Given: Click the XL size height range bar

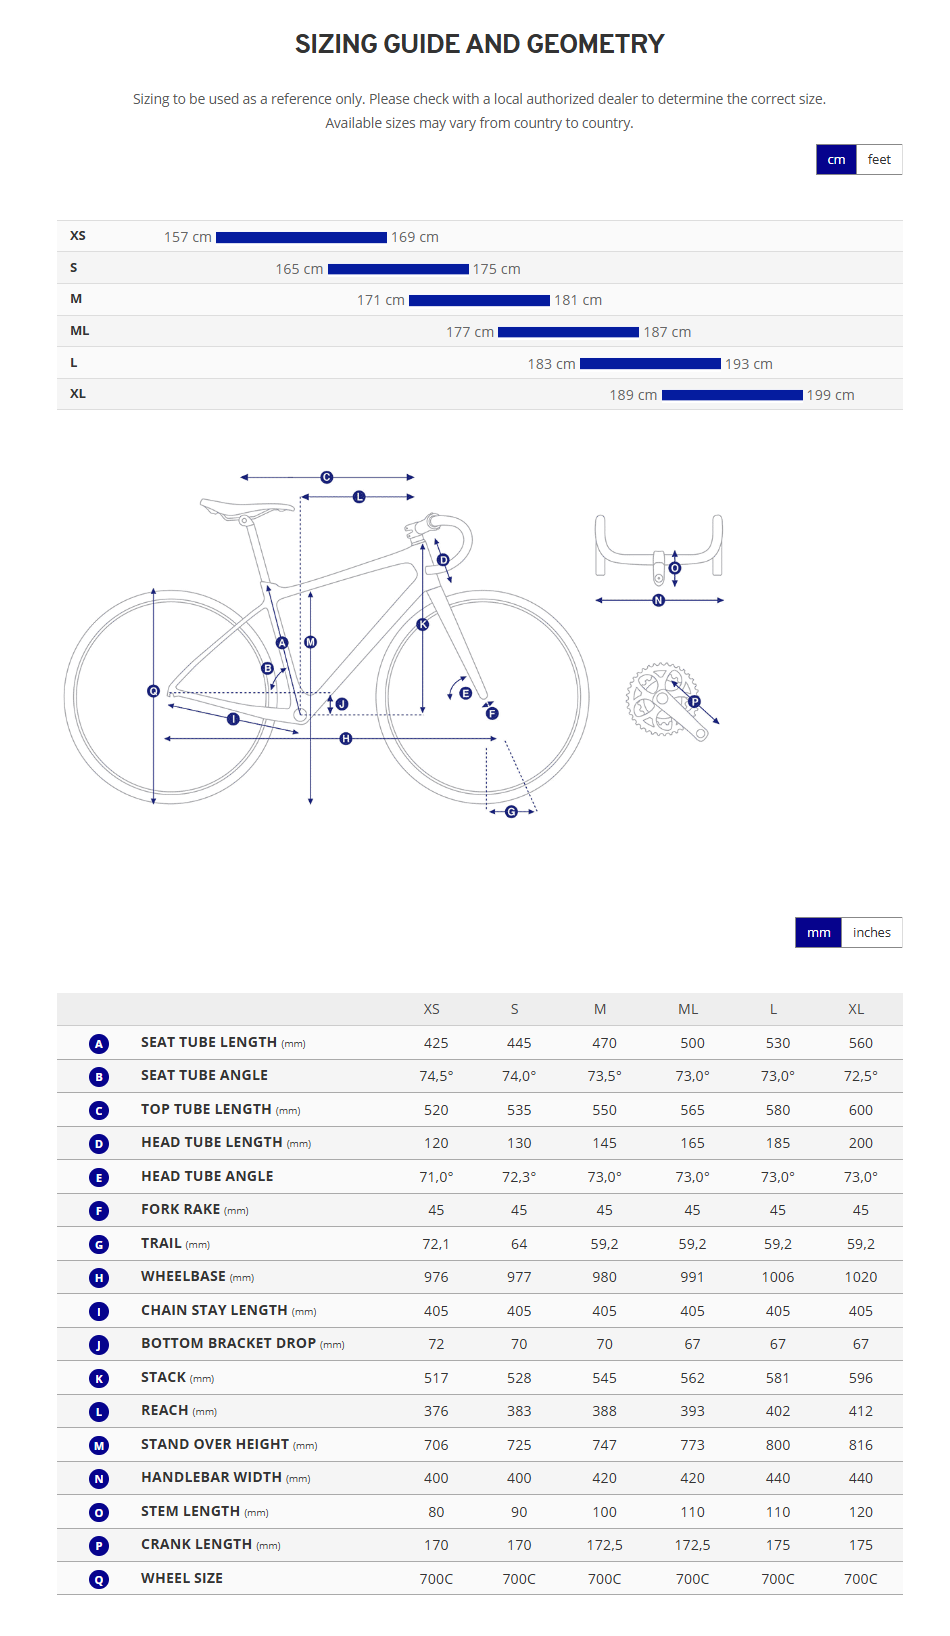Looking at the screenshot, I should coord(732,396).
